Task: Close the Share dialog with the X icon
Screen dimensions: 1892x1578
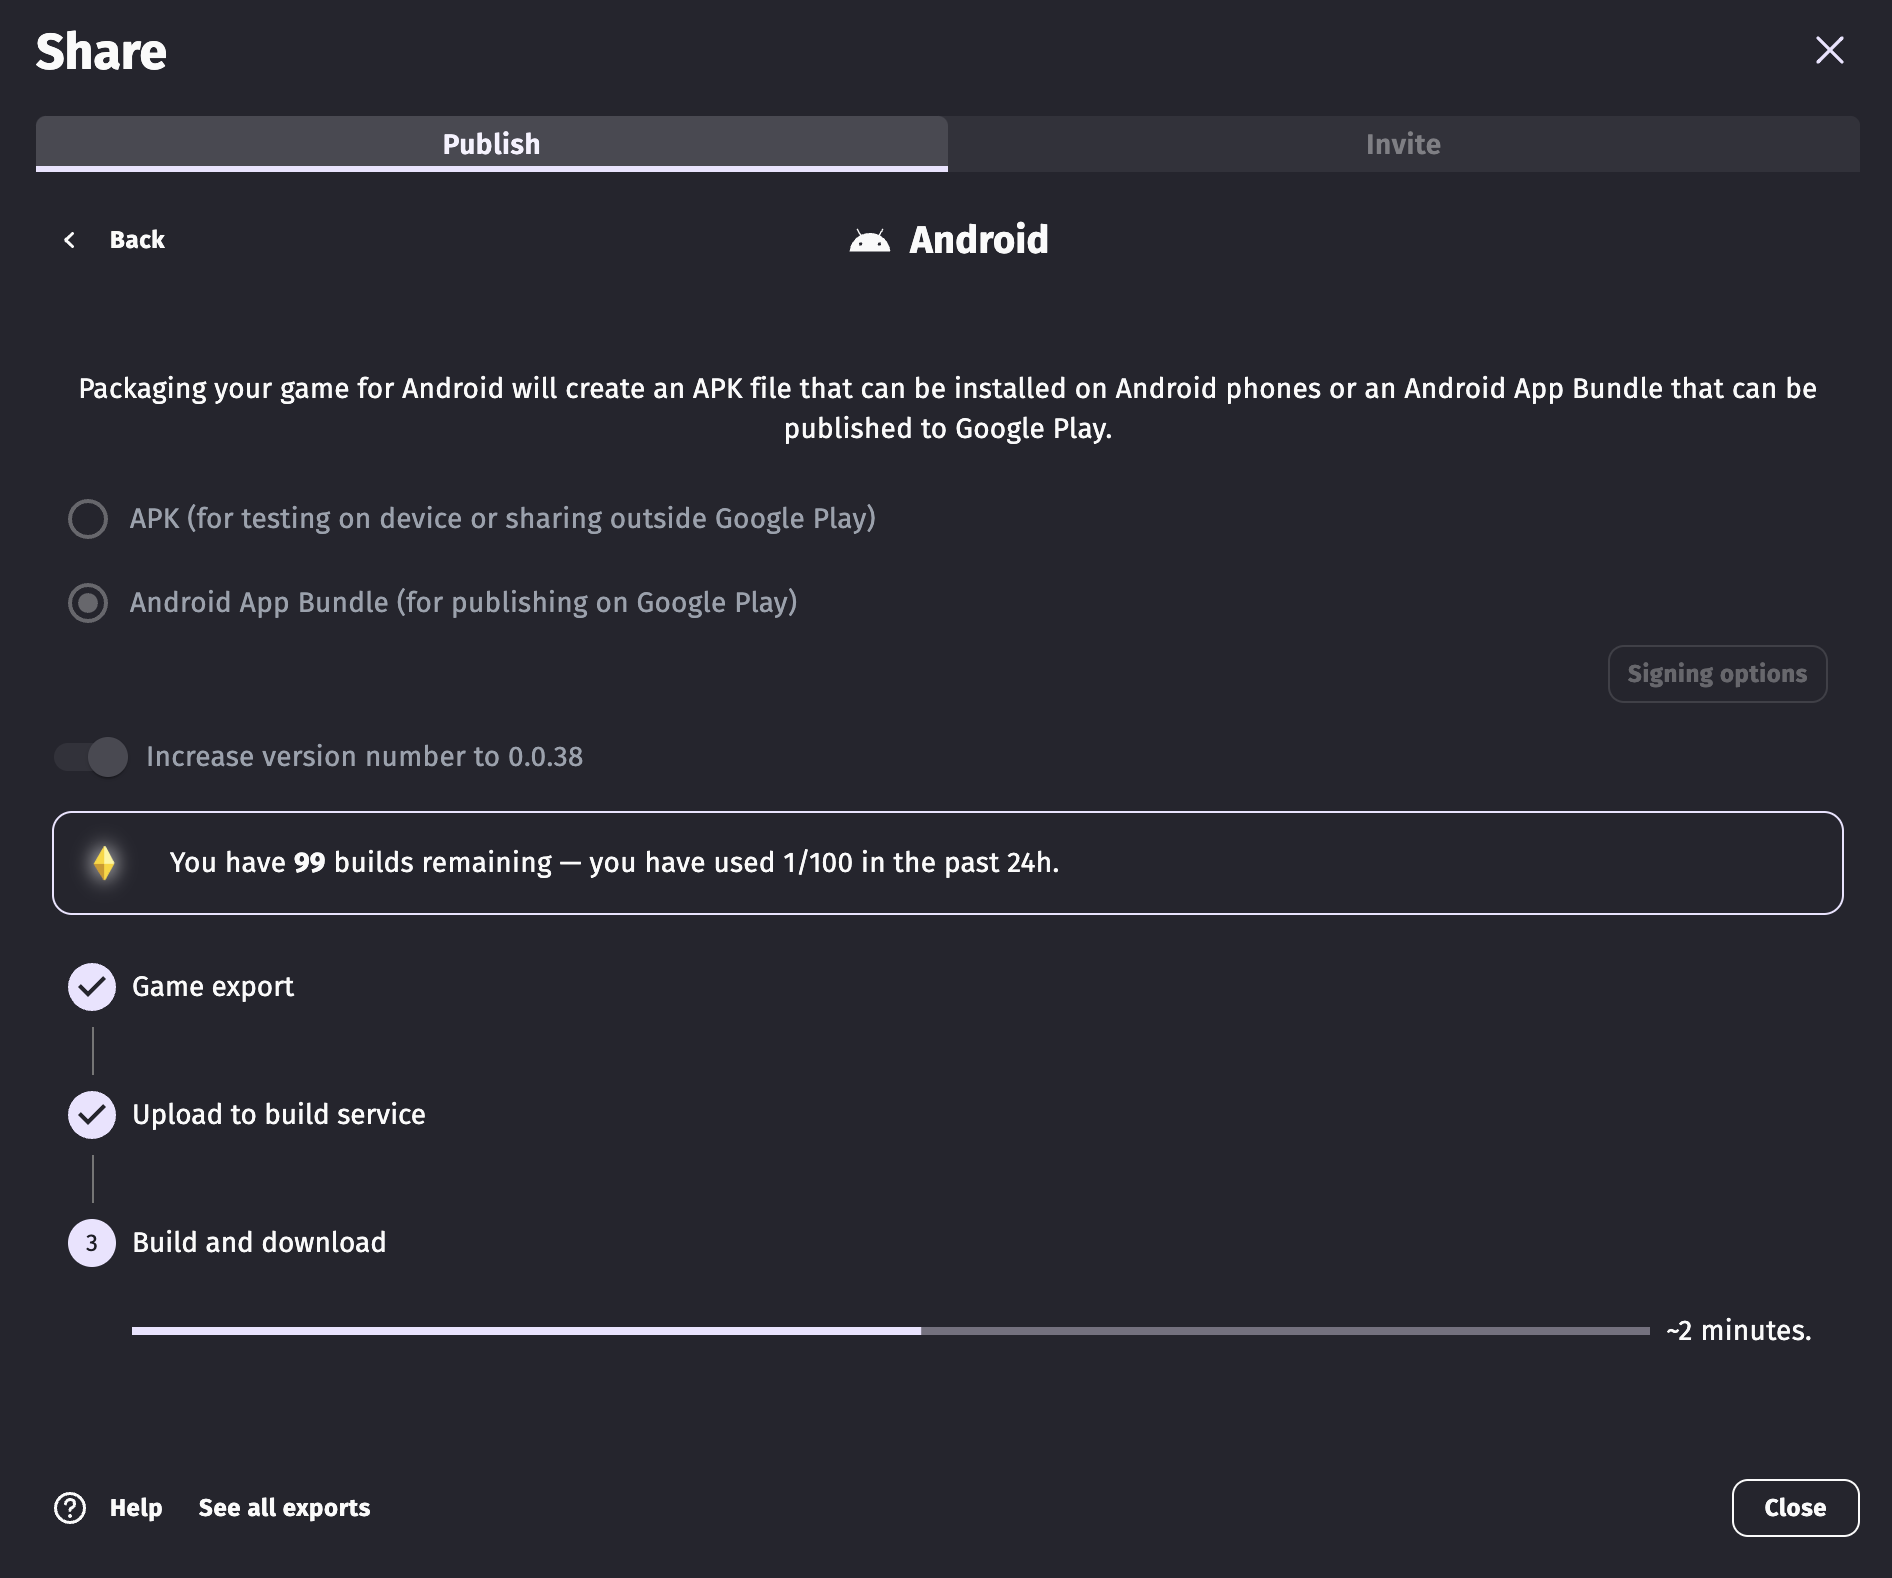Action: (1829, 50)
